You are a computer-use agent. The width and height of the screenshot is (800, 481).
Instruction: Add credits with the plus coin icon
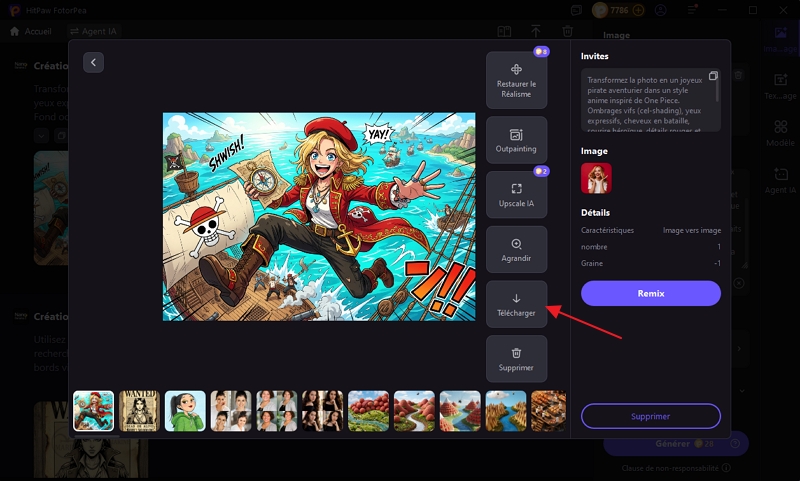point(638,10)
